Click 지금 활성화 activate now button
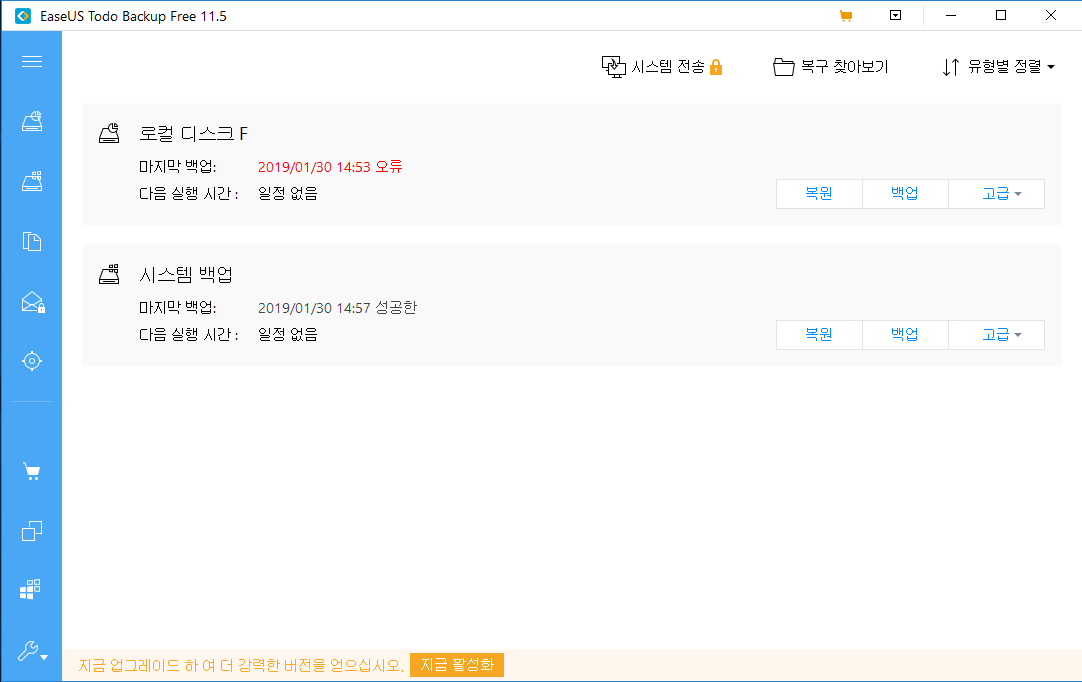The image size is (1082, 682). [x=457, y=665]
